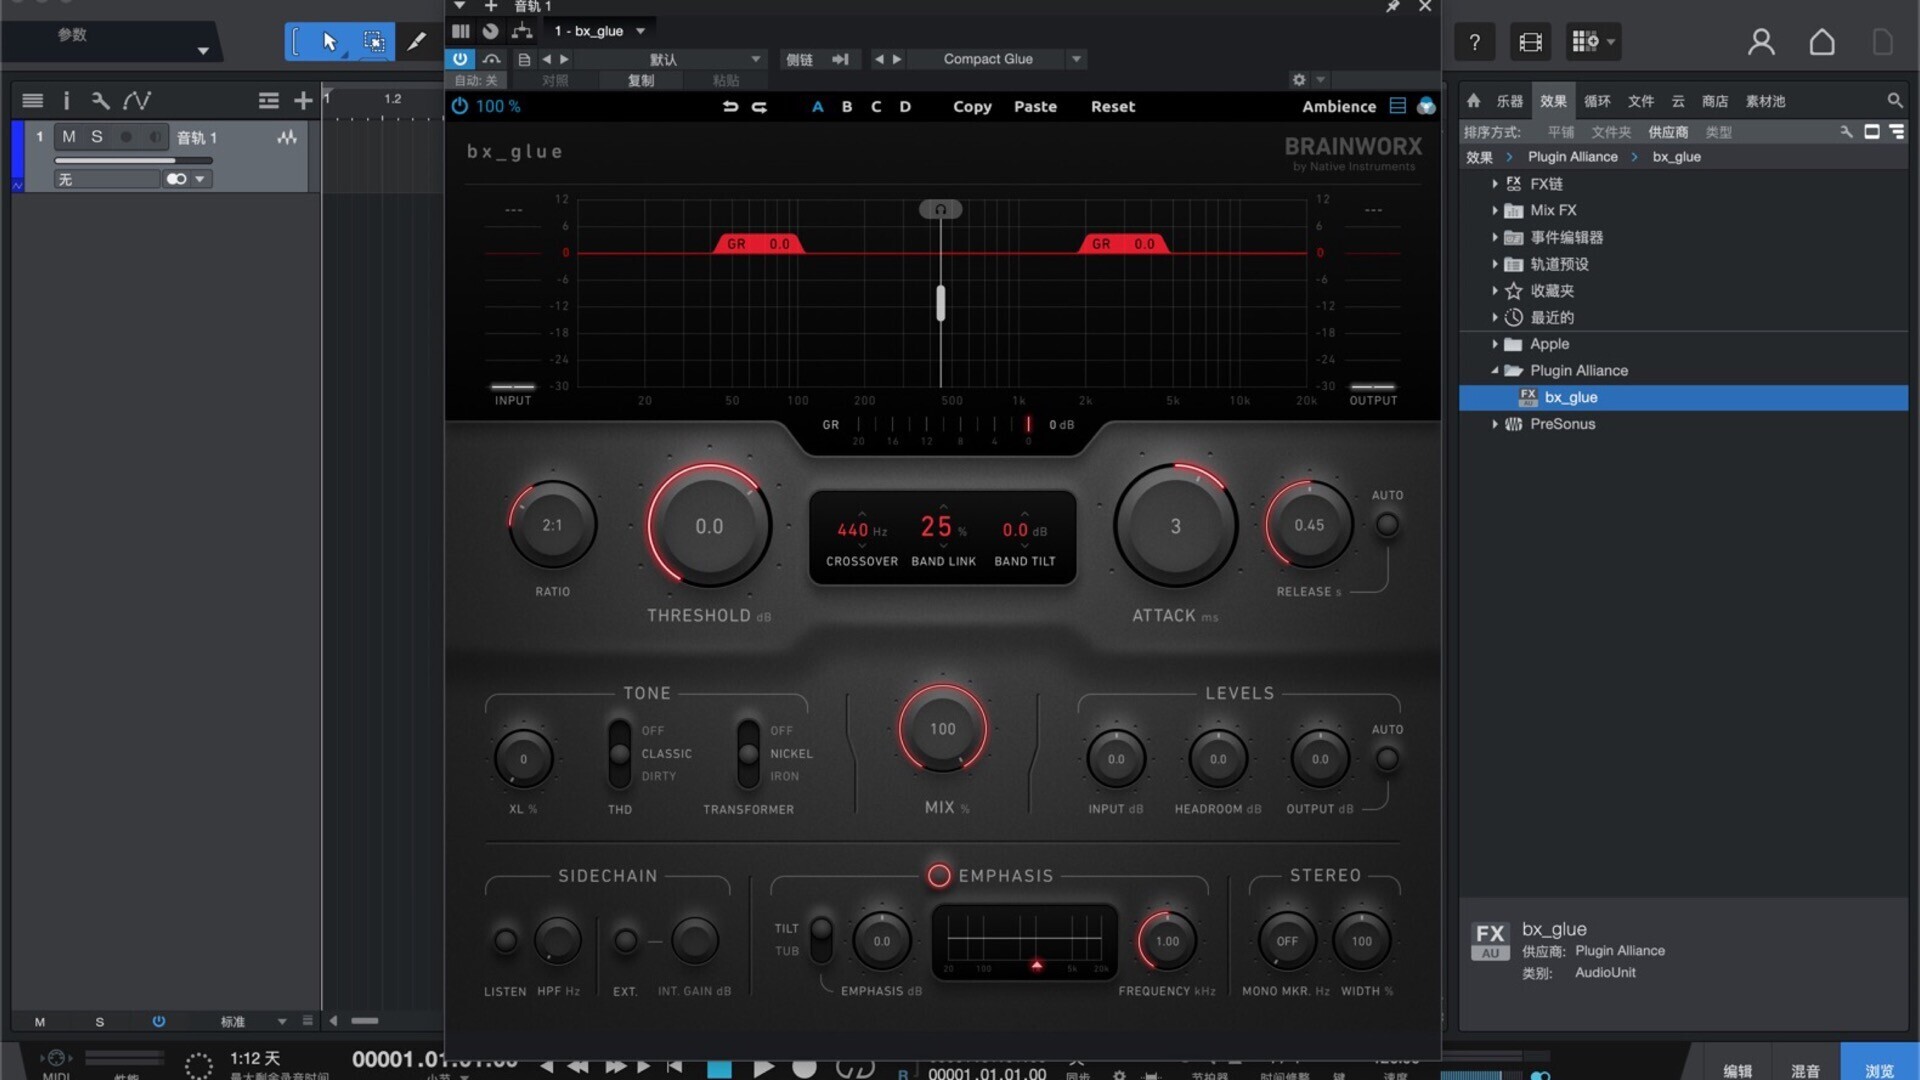1920x1080 pixels.
Task: Open the 1 - bx_glue insert dropdown
Action: pyautogui.click(x=600, y=31)
